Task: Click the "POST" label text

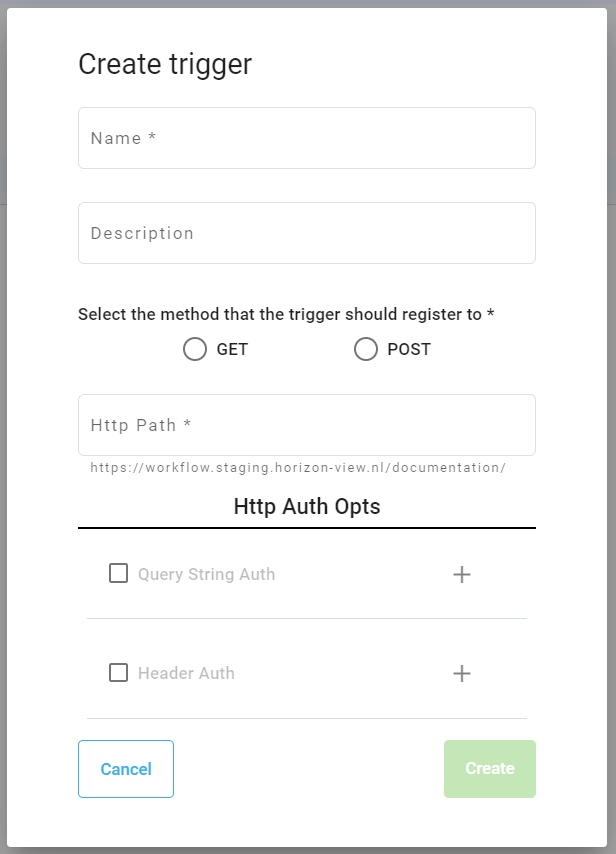Action: tap(409, 350)
